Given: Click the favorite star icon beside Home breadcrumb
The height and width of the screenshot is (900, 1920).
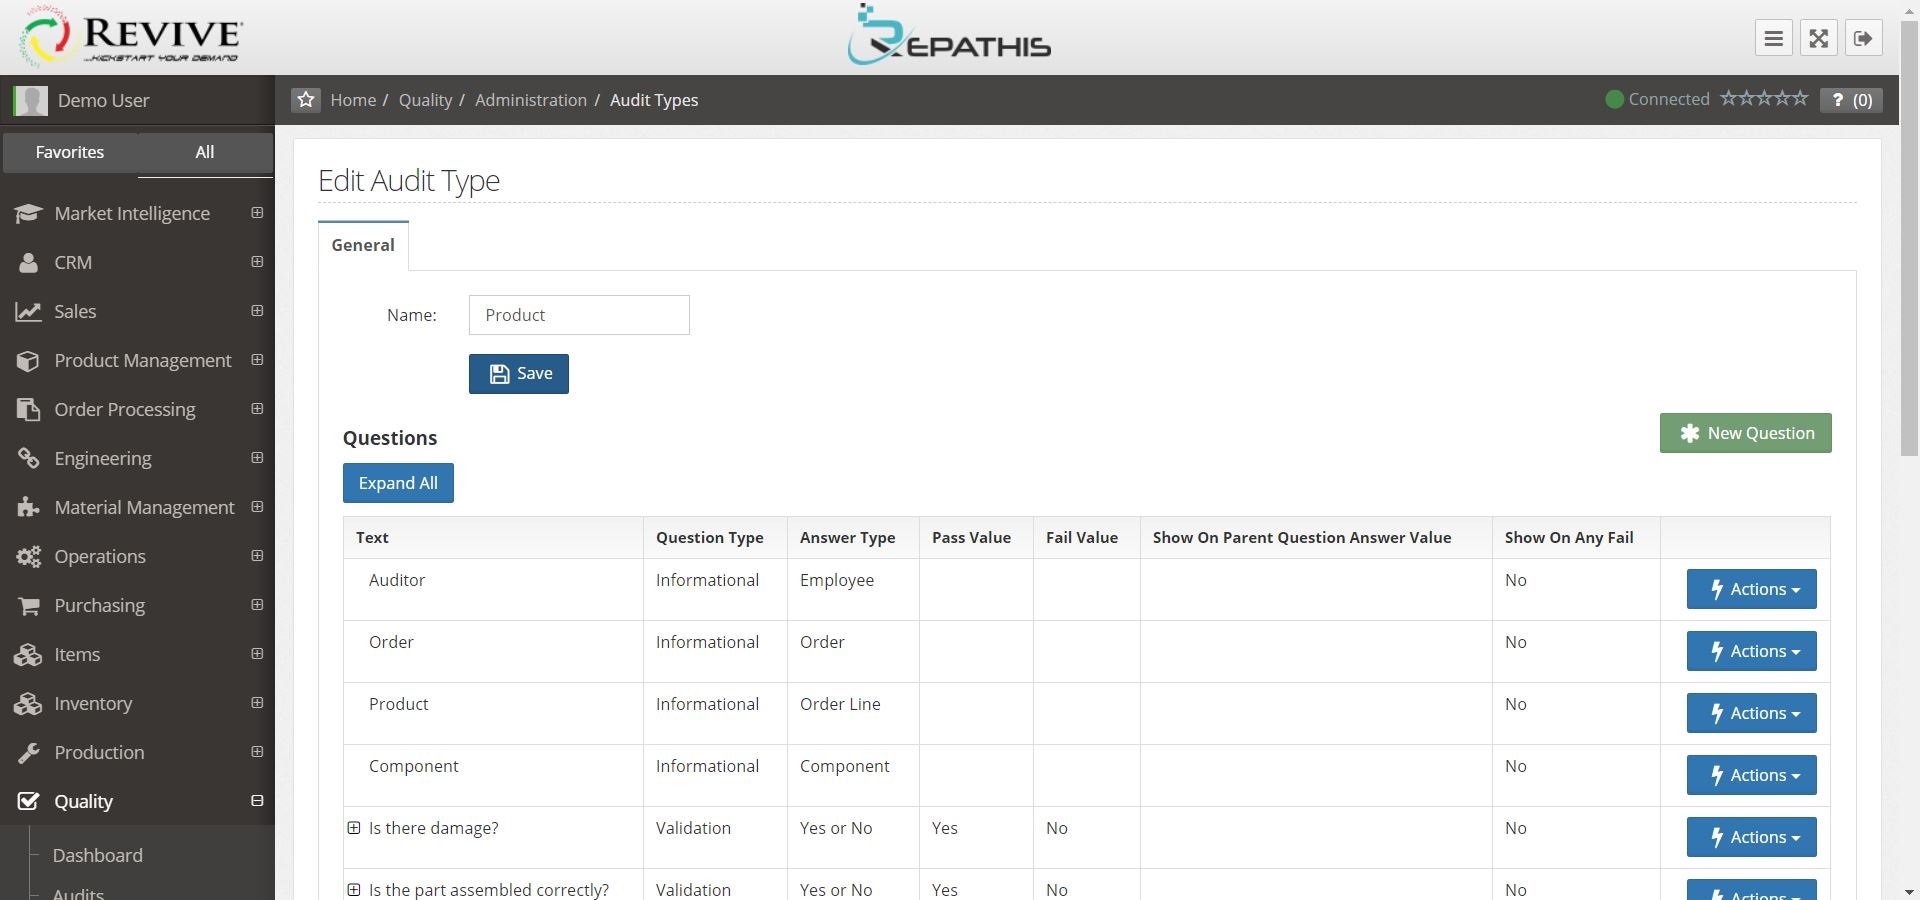Looking at the screenshot, I should 306,100.
